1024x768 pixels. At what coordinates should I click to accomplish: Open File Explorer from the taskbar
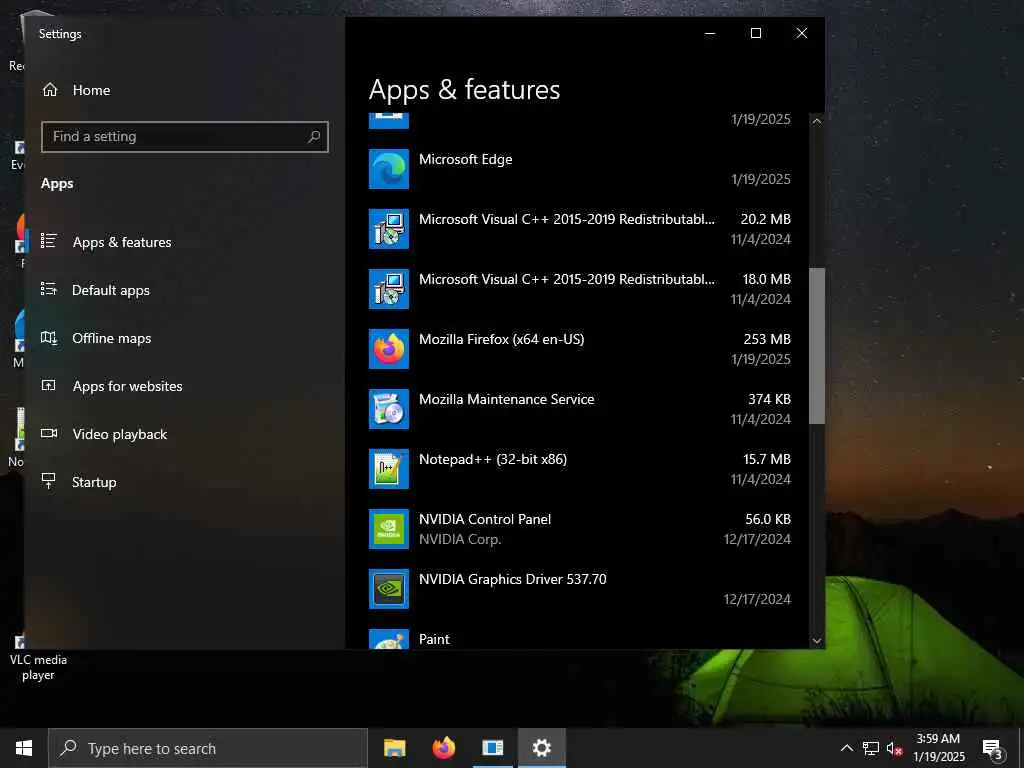[394, 748]
